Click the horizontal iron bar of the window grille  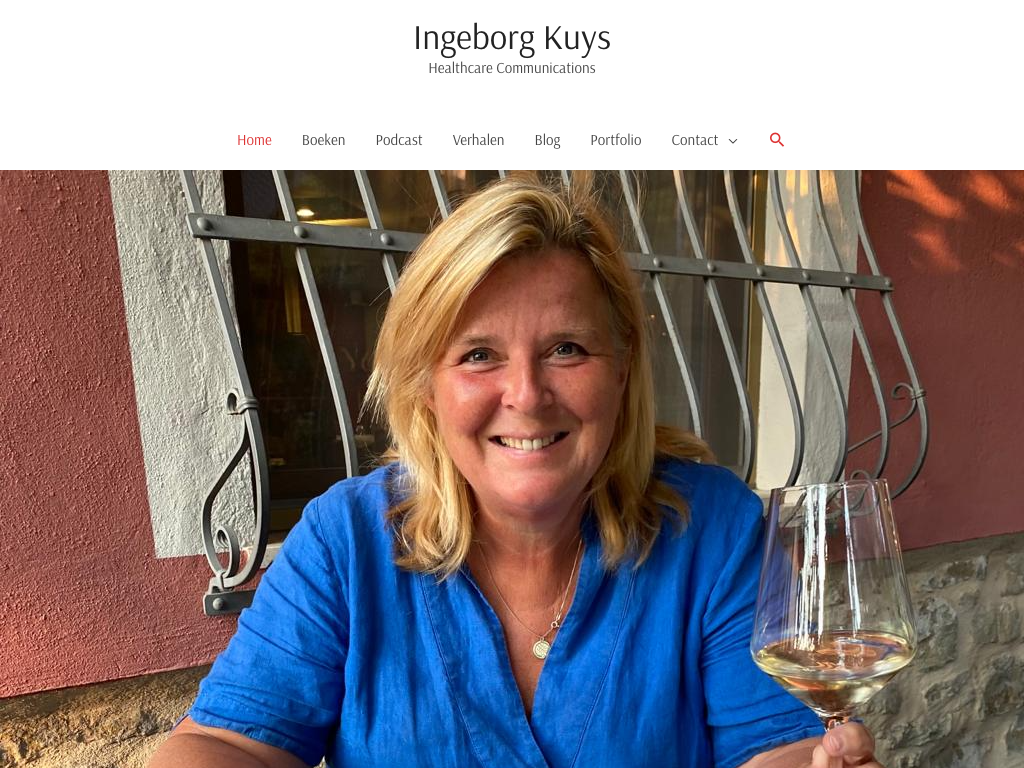307,233
